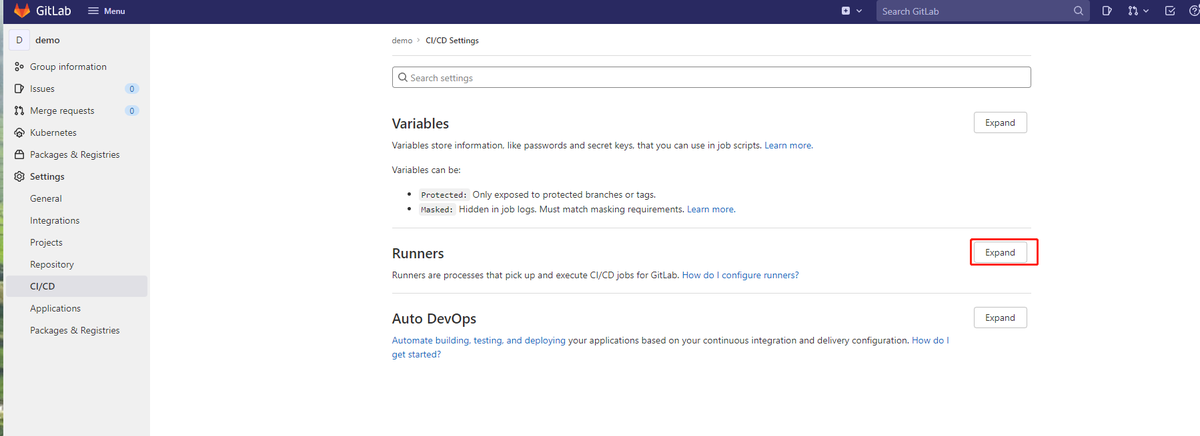Open Learn more link about masking requirements
Image resolution: width=1200 pixels, height=436 pixels.
[x=711, y=210]
